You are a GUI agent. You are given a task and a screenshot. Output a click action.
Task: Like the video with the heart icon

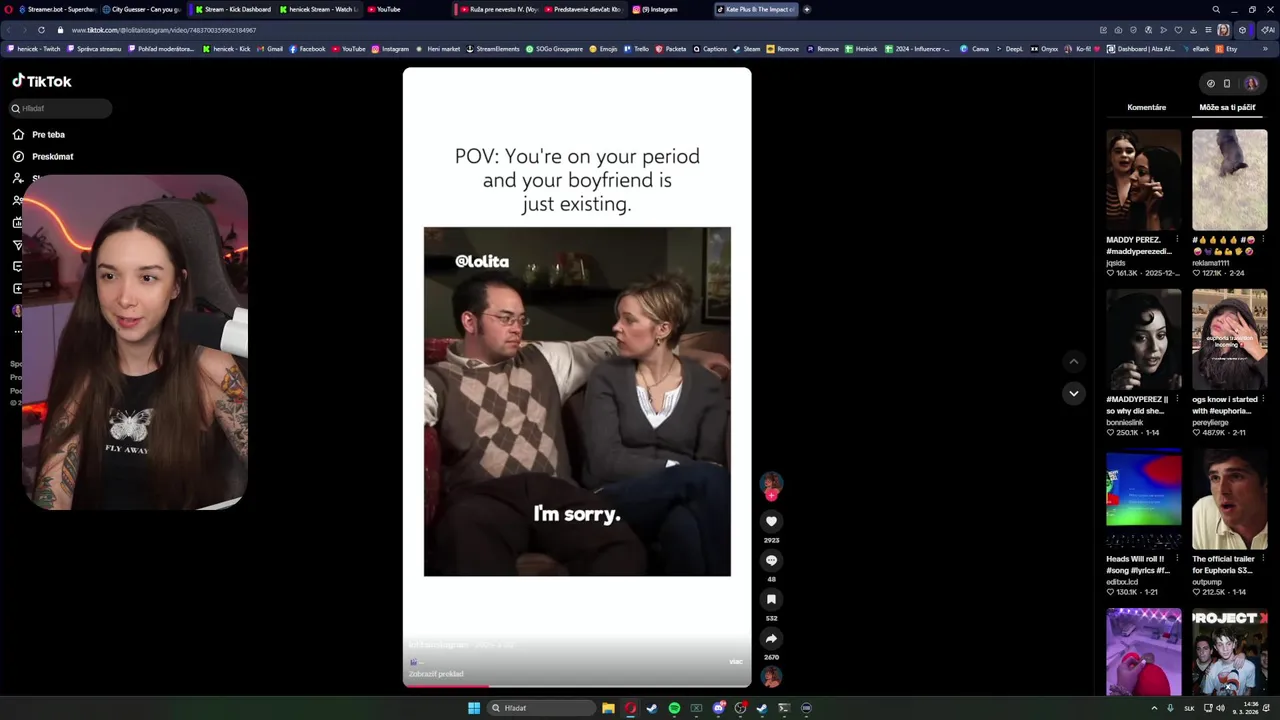pos(771,521)
